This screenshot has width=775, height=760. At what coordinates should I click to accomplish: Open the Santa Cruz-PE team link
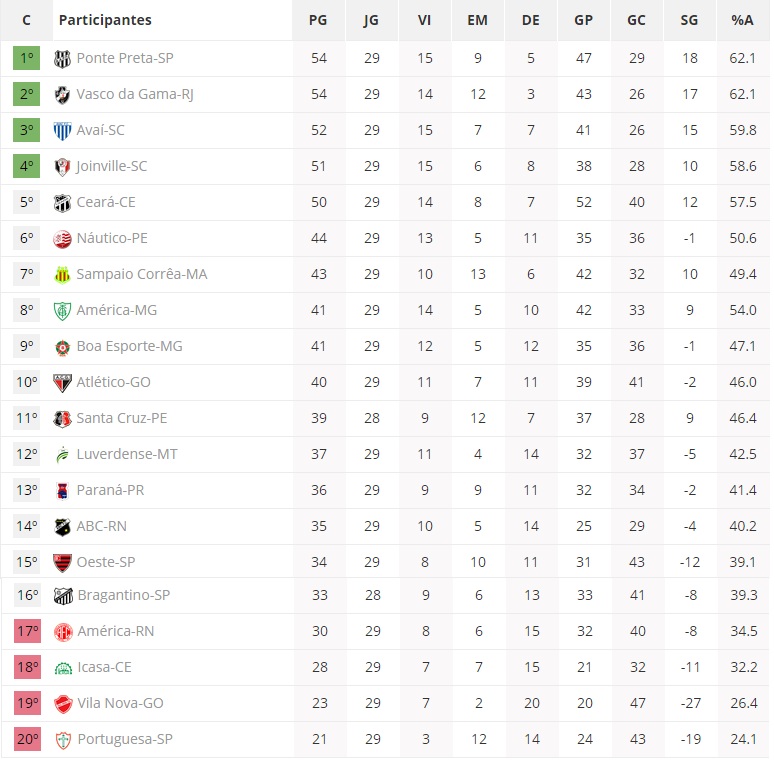coord(122,419)
